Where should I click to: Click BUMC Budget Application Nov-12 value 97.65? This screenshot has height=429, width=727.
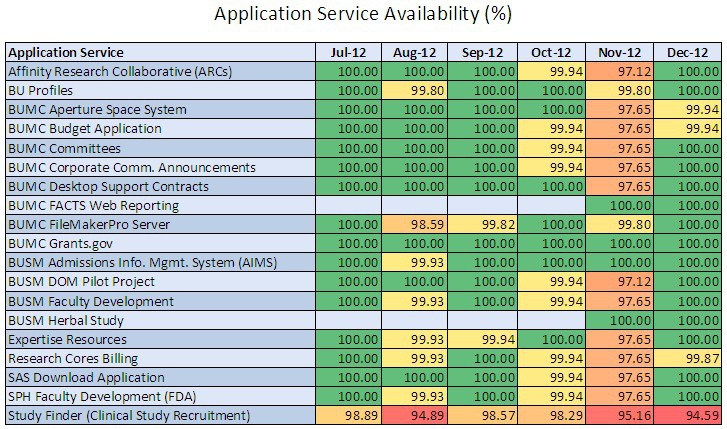619,128
